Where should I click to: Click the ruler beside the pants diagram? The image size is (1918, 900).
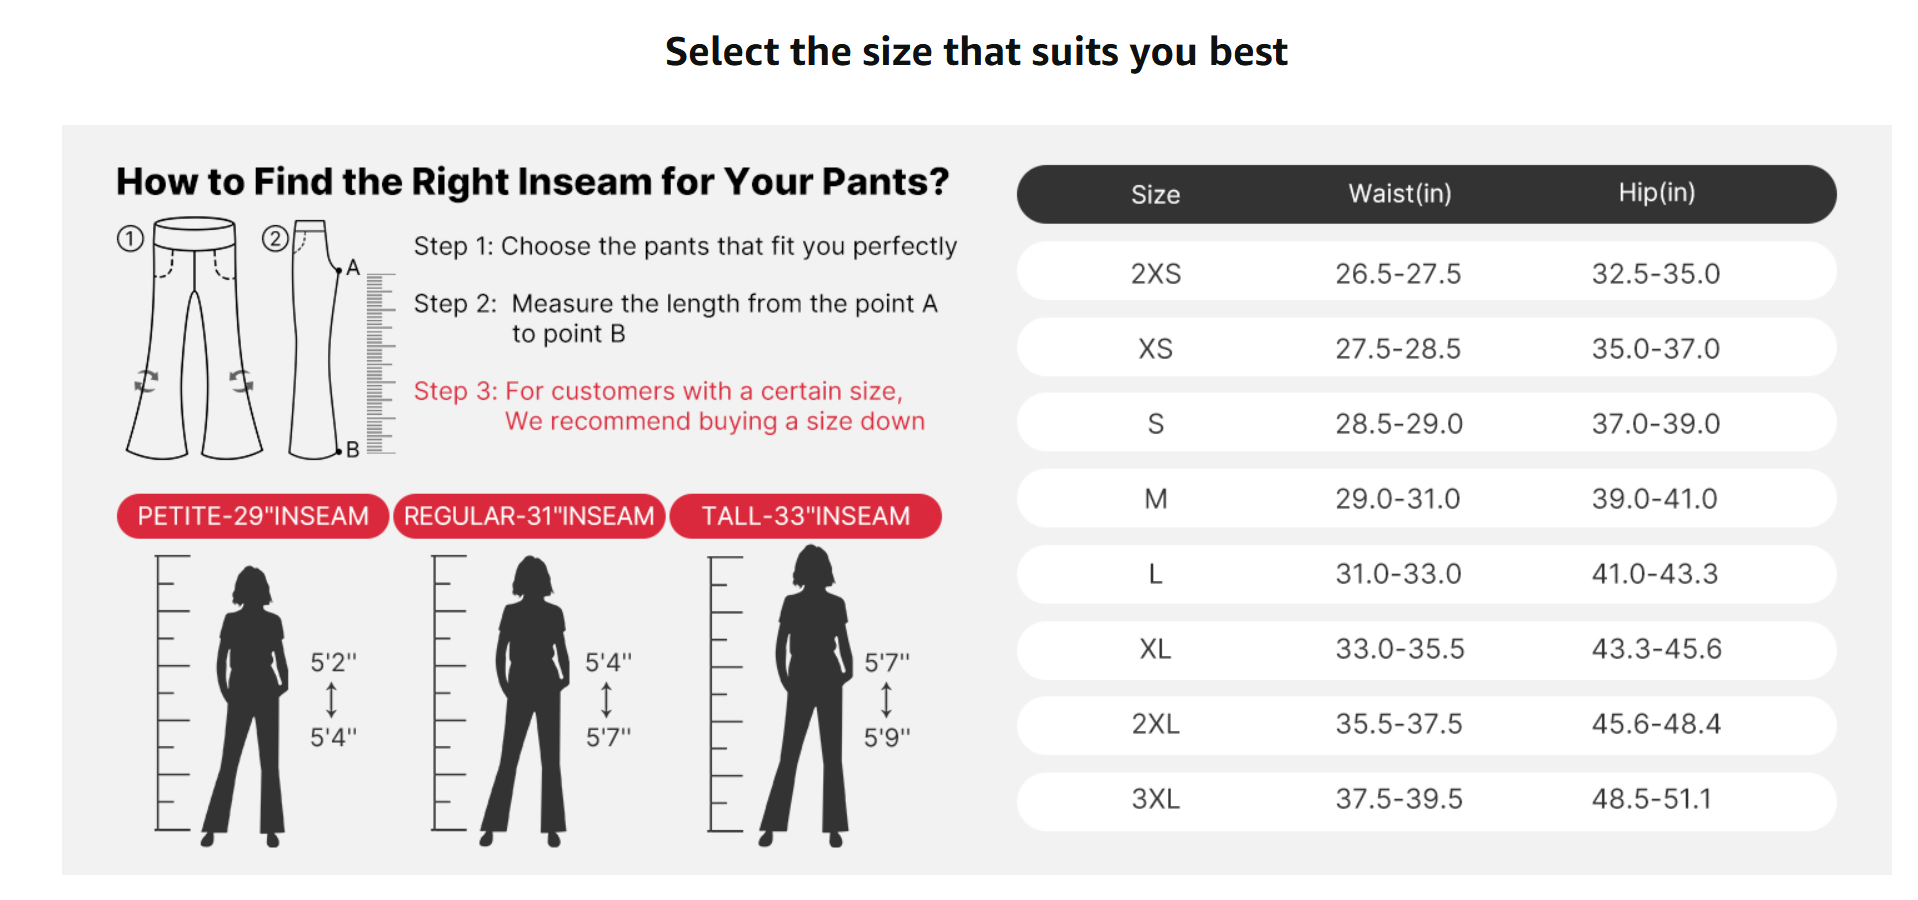coord(381,364)
